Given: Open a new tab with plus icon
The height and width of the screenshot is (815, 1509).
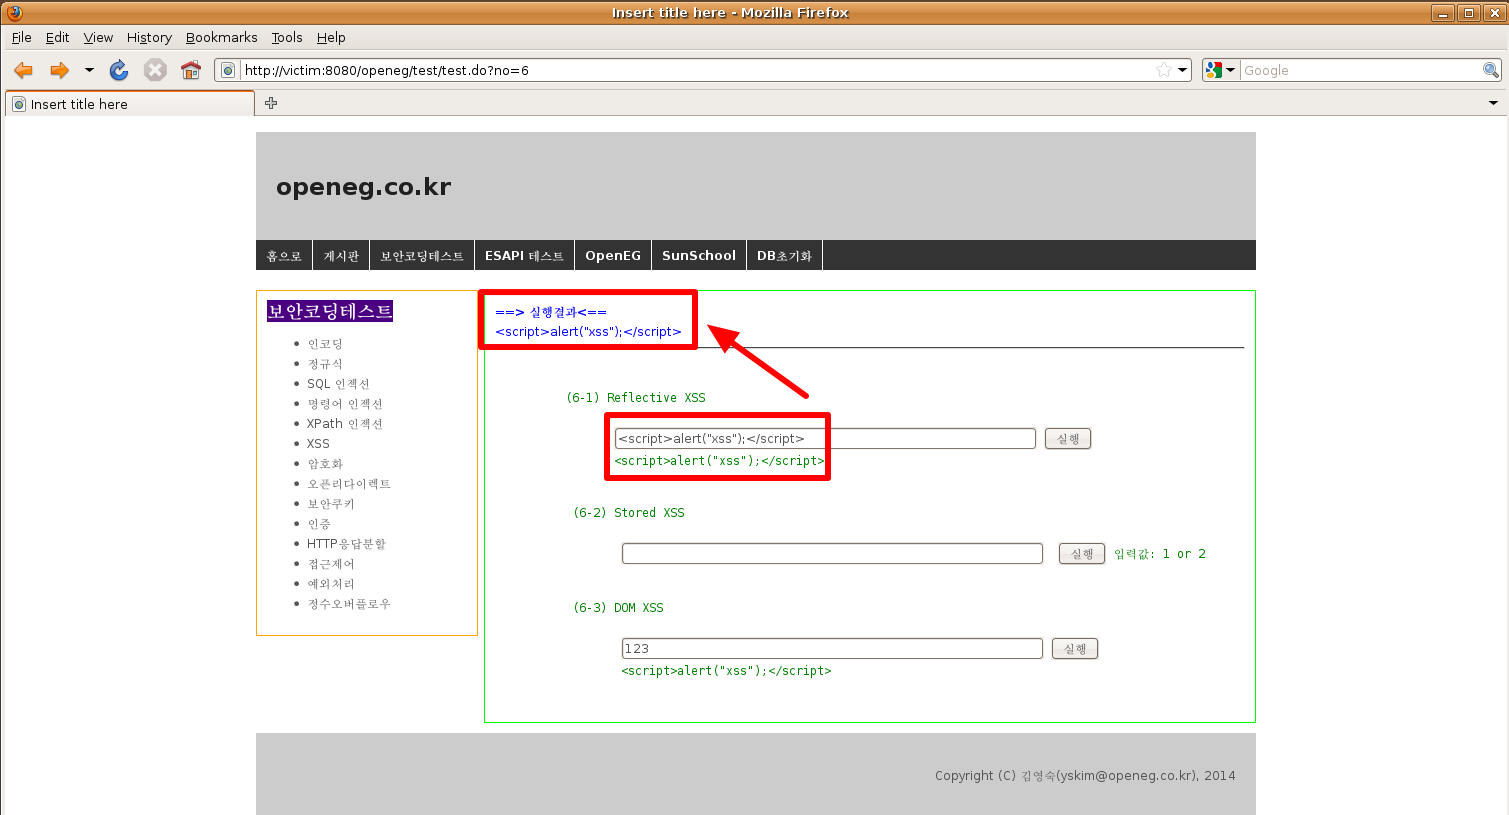Looking at the screenshot, I should [x=271, y=103].
